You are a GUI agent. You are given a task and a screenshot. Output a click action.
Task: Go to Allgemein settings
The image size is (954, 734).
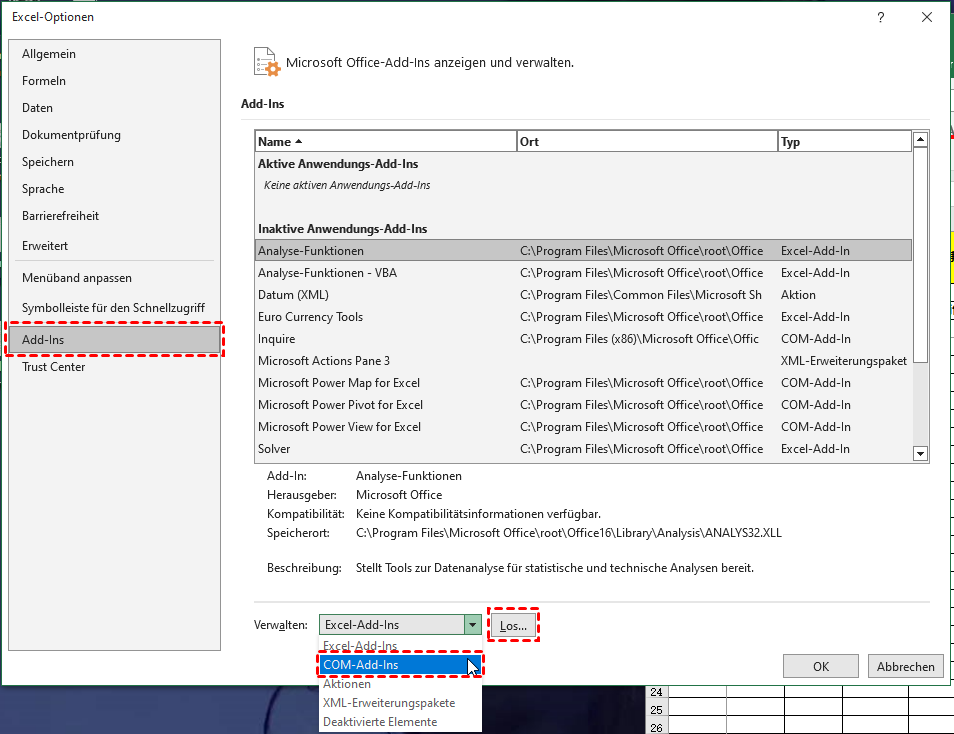click(x=49, y=54)
